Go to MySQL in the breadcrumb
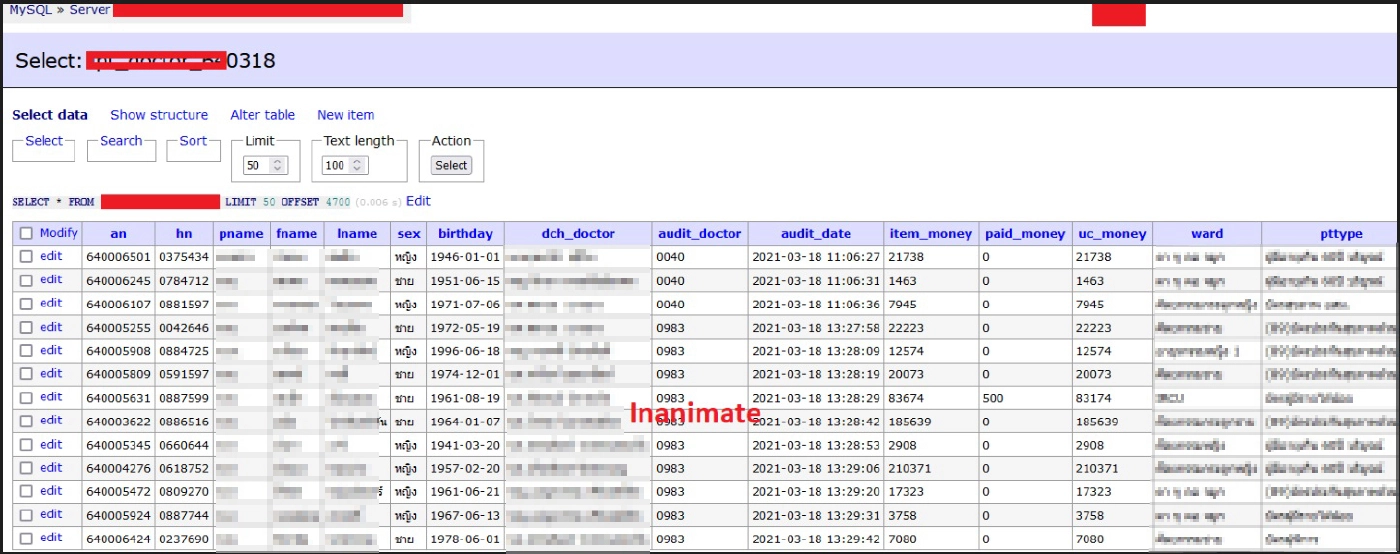 31,9
